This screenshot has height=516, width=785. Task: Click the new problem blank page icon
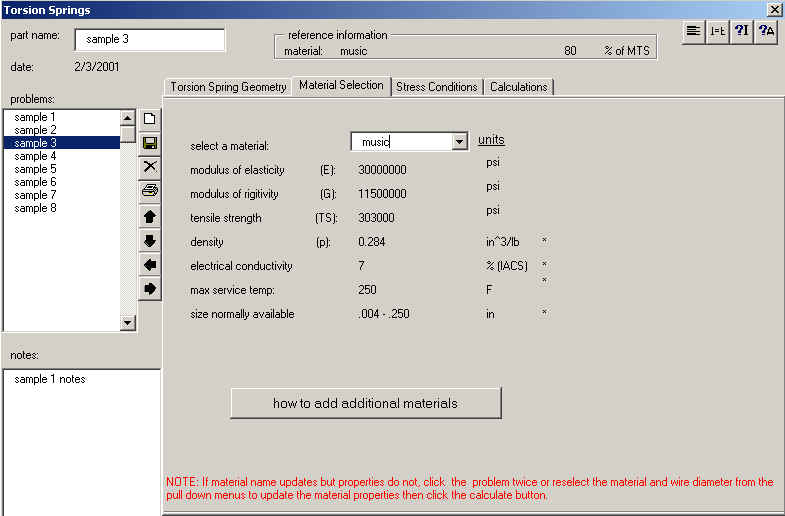tap(150, 119)
